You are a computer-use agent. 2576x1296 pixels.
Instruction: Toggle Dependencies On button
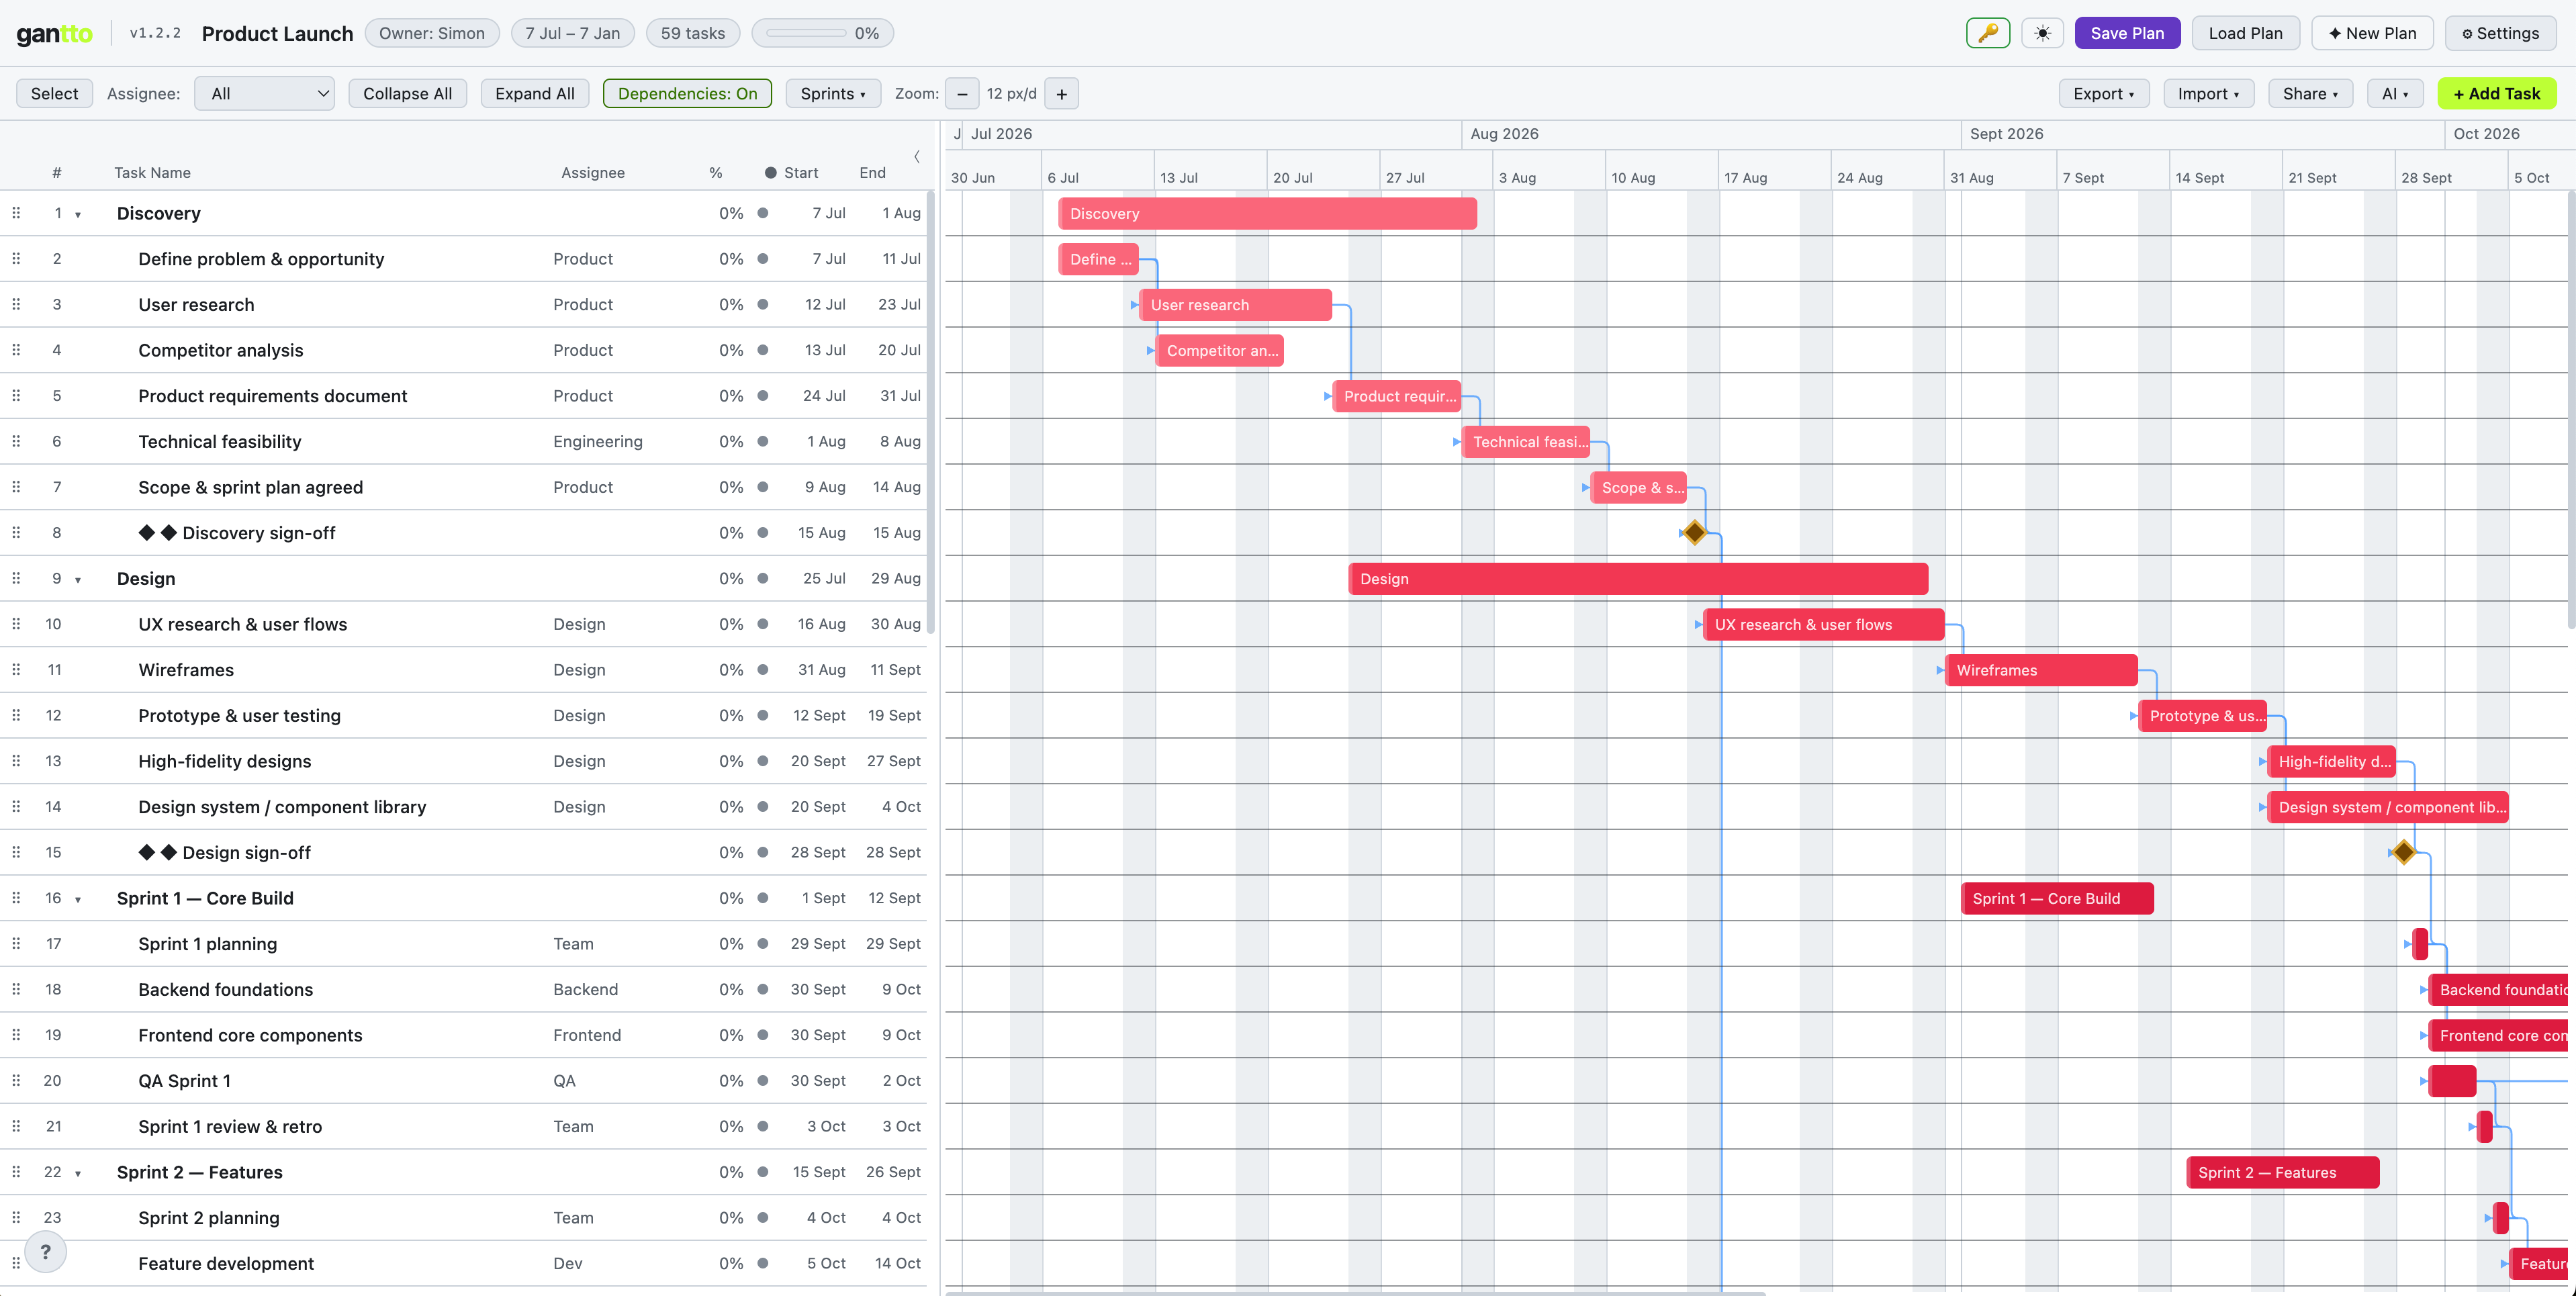tap(687, 94)
